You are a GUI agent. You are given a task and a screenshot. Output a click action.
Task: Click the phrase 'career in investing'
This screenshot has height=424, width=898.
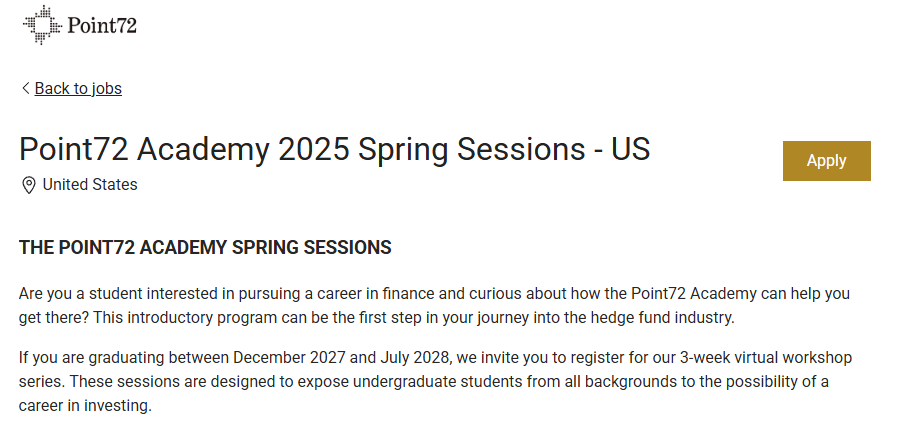[x=85, y=406]
